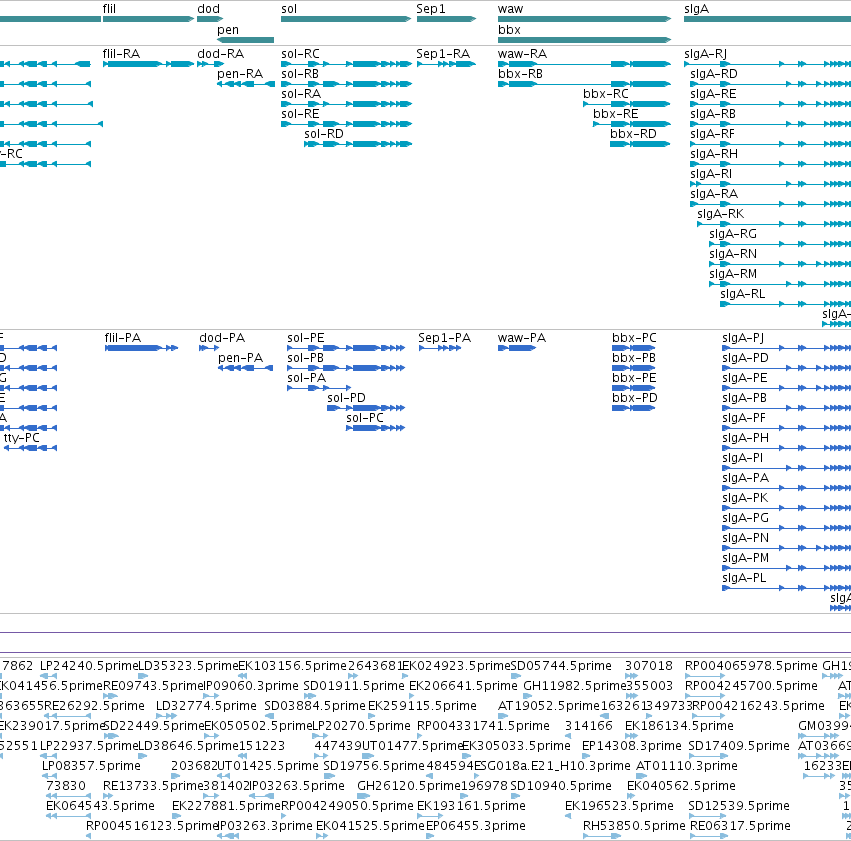Select protein bbx-PD
Screen dimensions: 851x841
pos(633,408)
